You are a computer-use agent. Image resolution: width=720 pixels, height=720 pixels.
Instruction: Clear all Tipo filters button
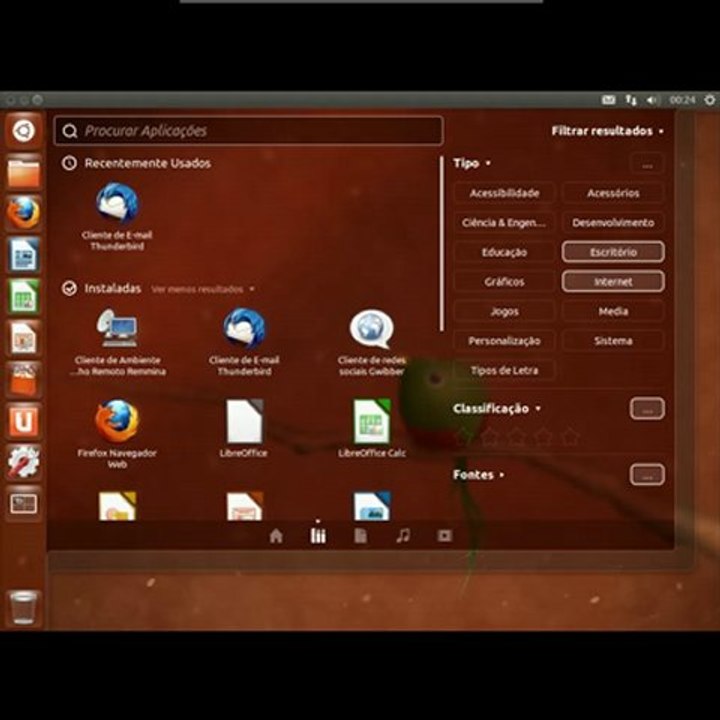(x=647, y=164)
